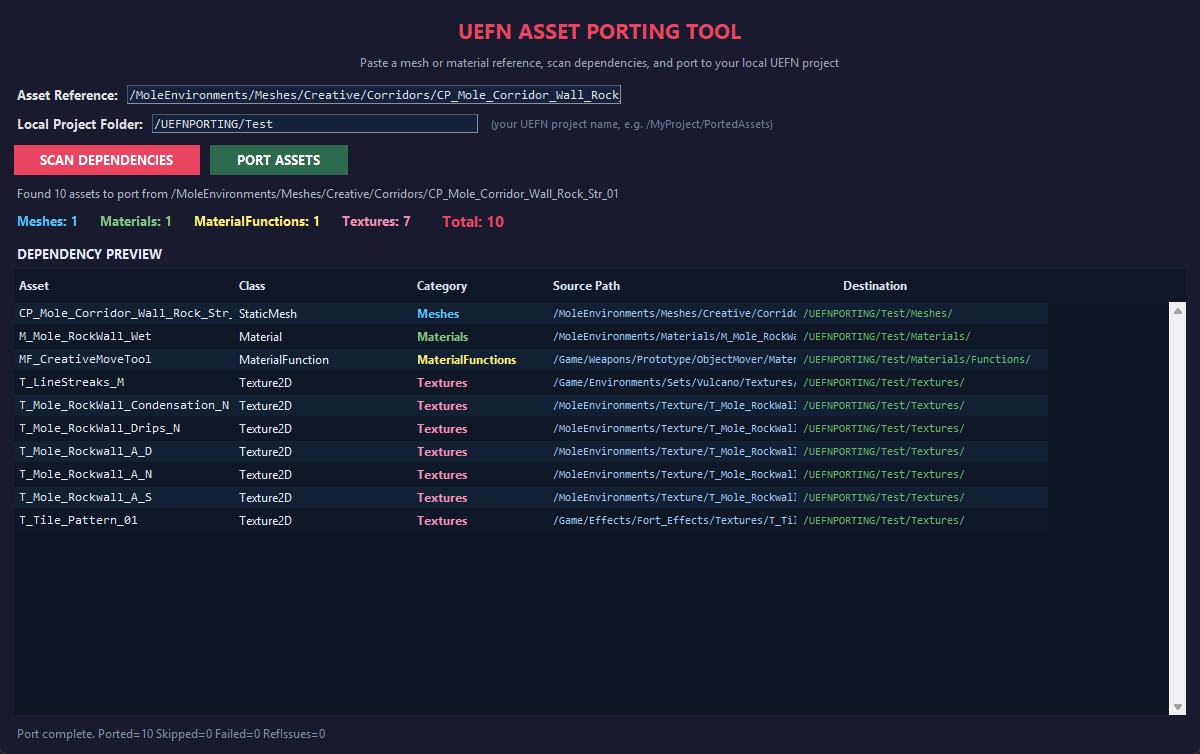
Task: Click the Textures: 7 count label
Action: pyautogui.click(x=376, y=221)
